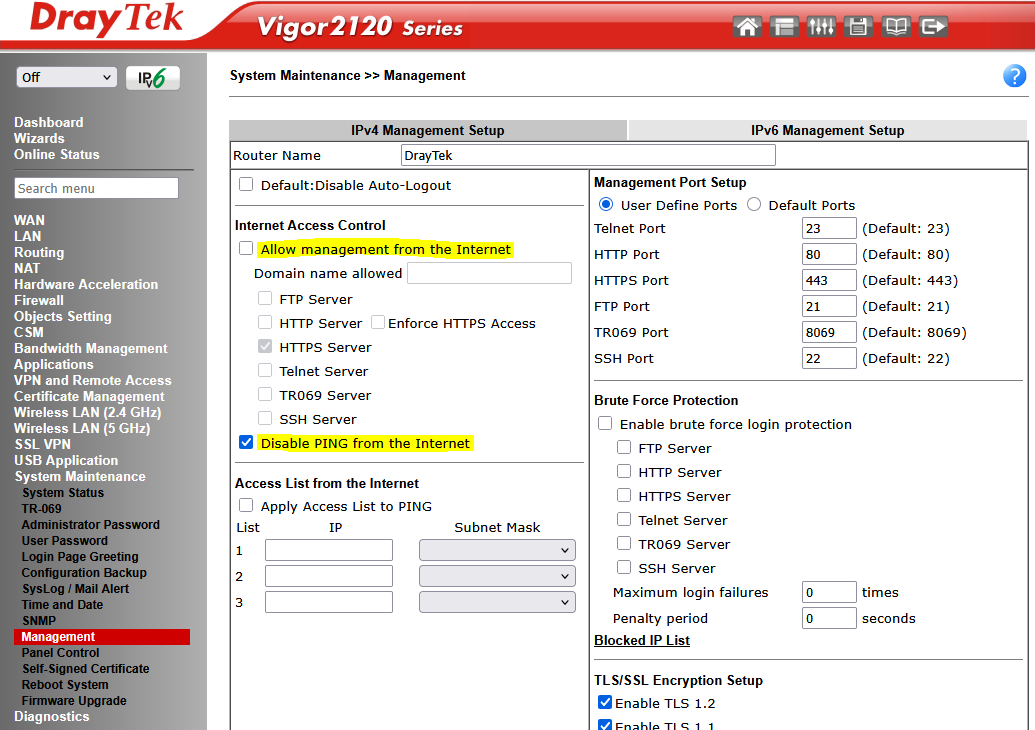Open Certificate Management menu
Screen dimensions: 1035x730
click(x=89, y=396)
